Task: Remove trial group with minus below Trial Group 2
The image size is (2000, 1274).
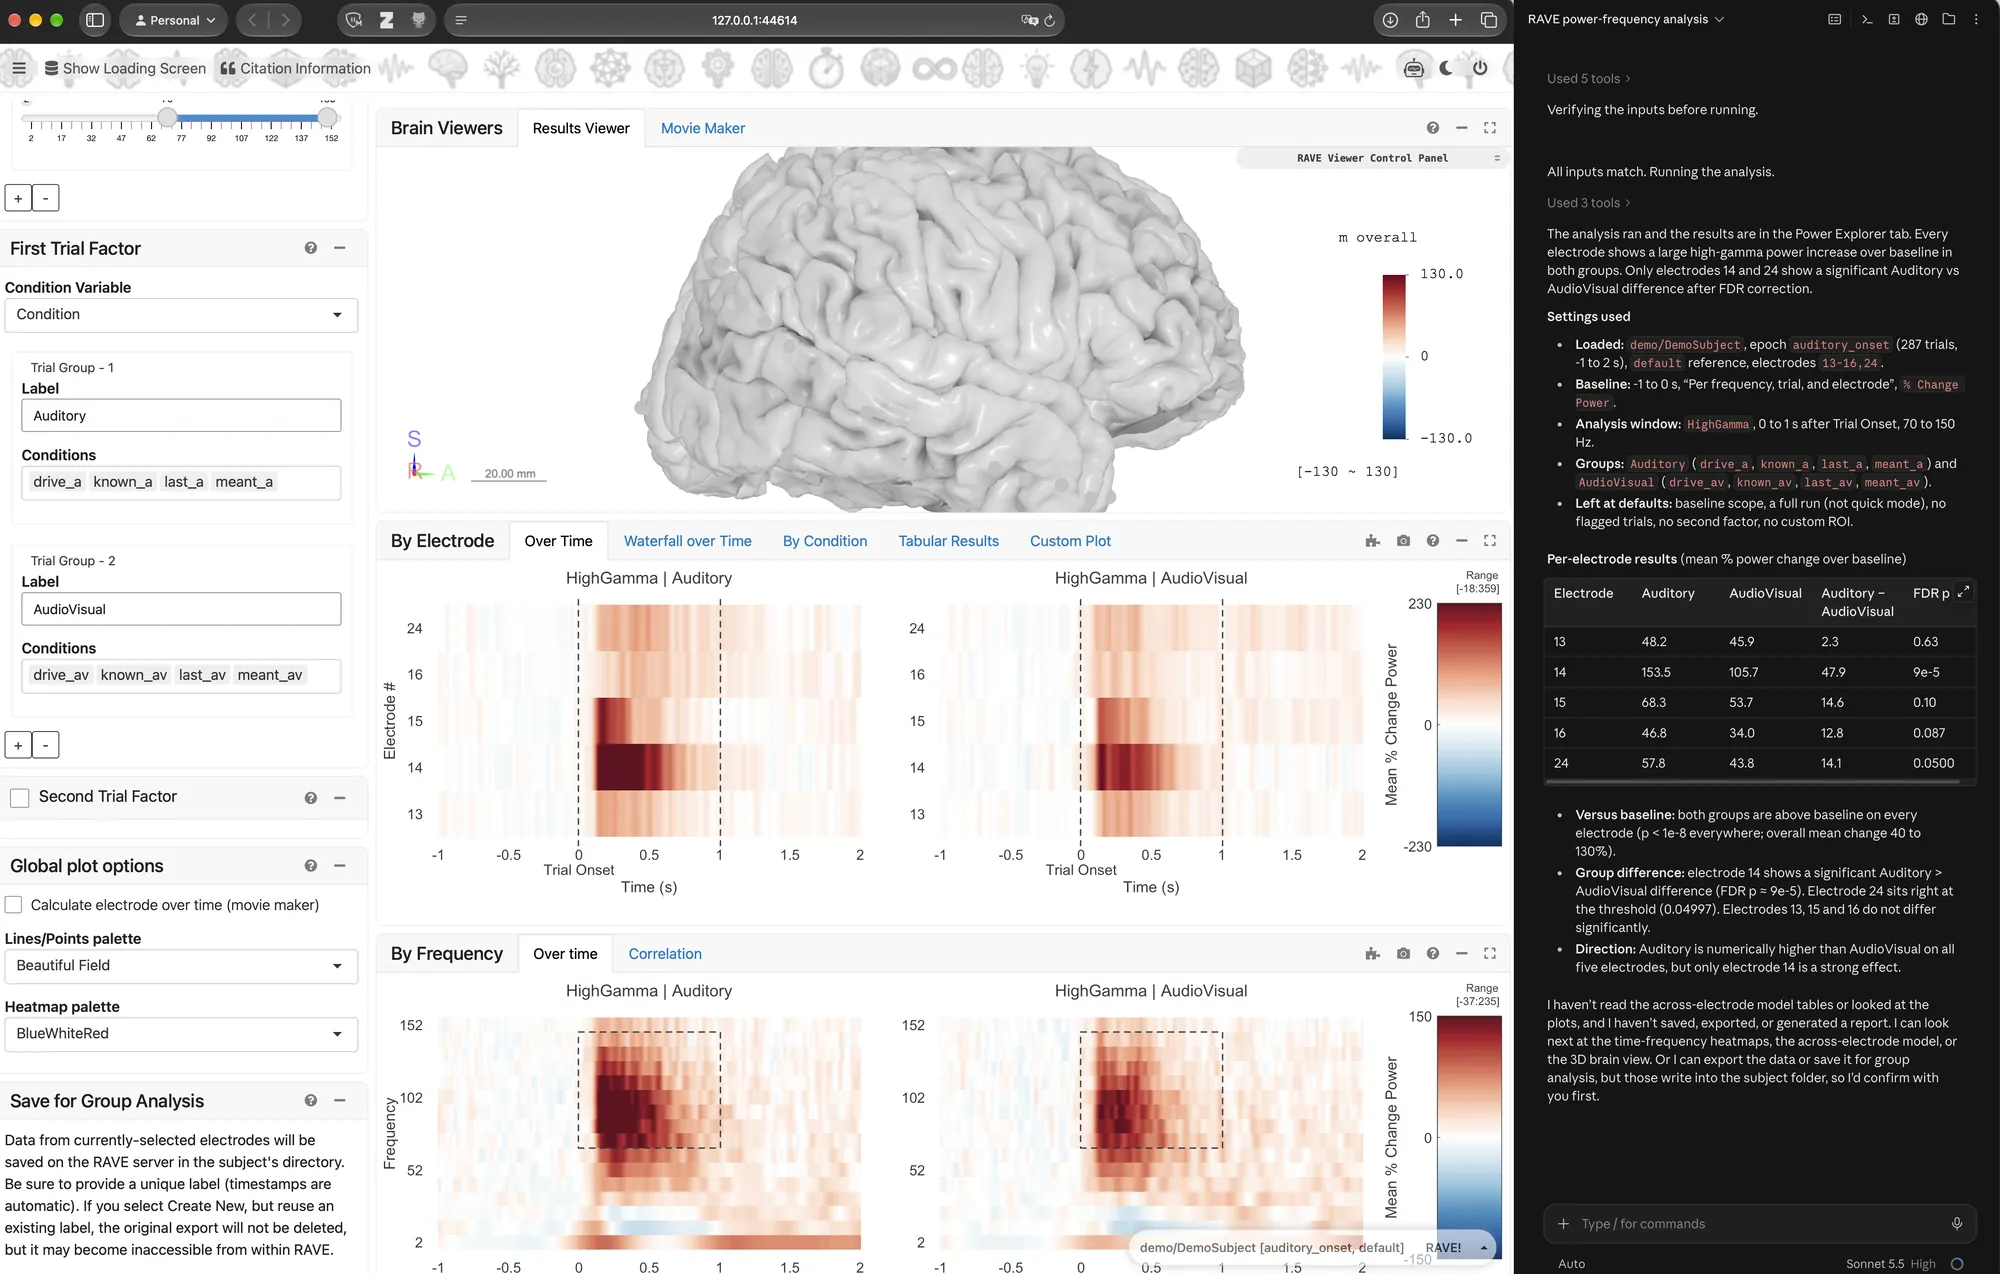Action: pos(45,745)
